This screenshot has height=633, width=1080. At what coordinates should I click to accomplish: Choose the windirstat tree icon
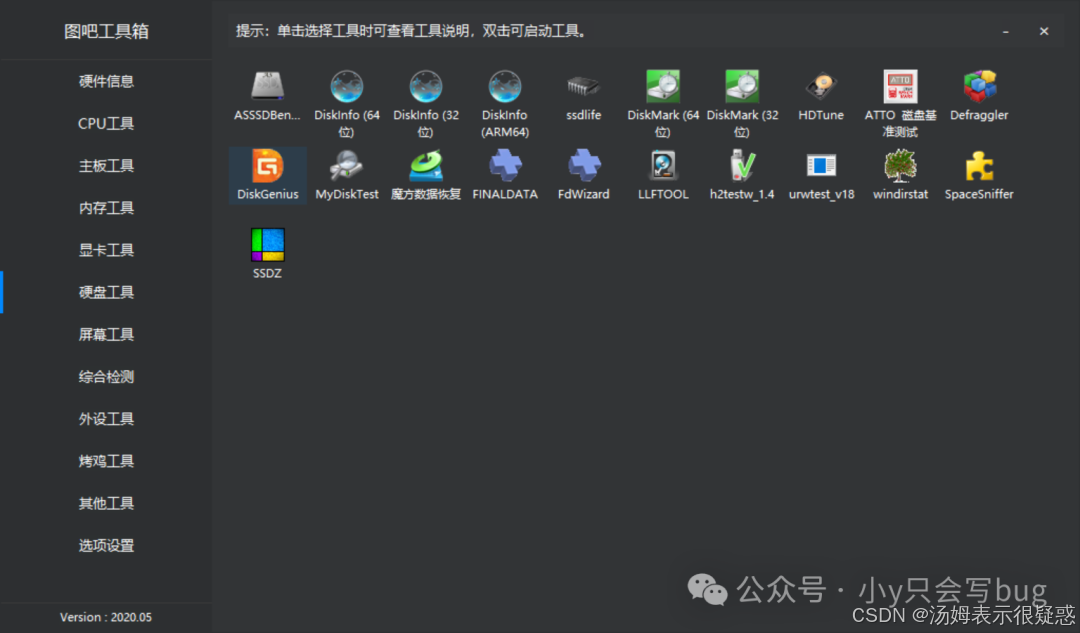tap(900, 166)
